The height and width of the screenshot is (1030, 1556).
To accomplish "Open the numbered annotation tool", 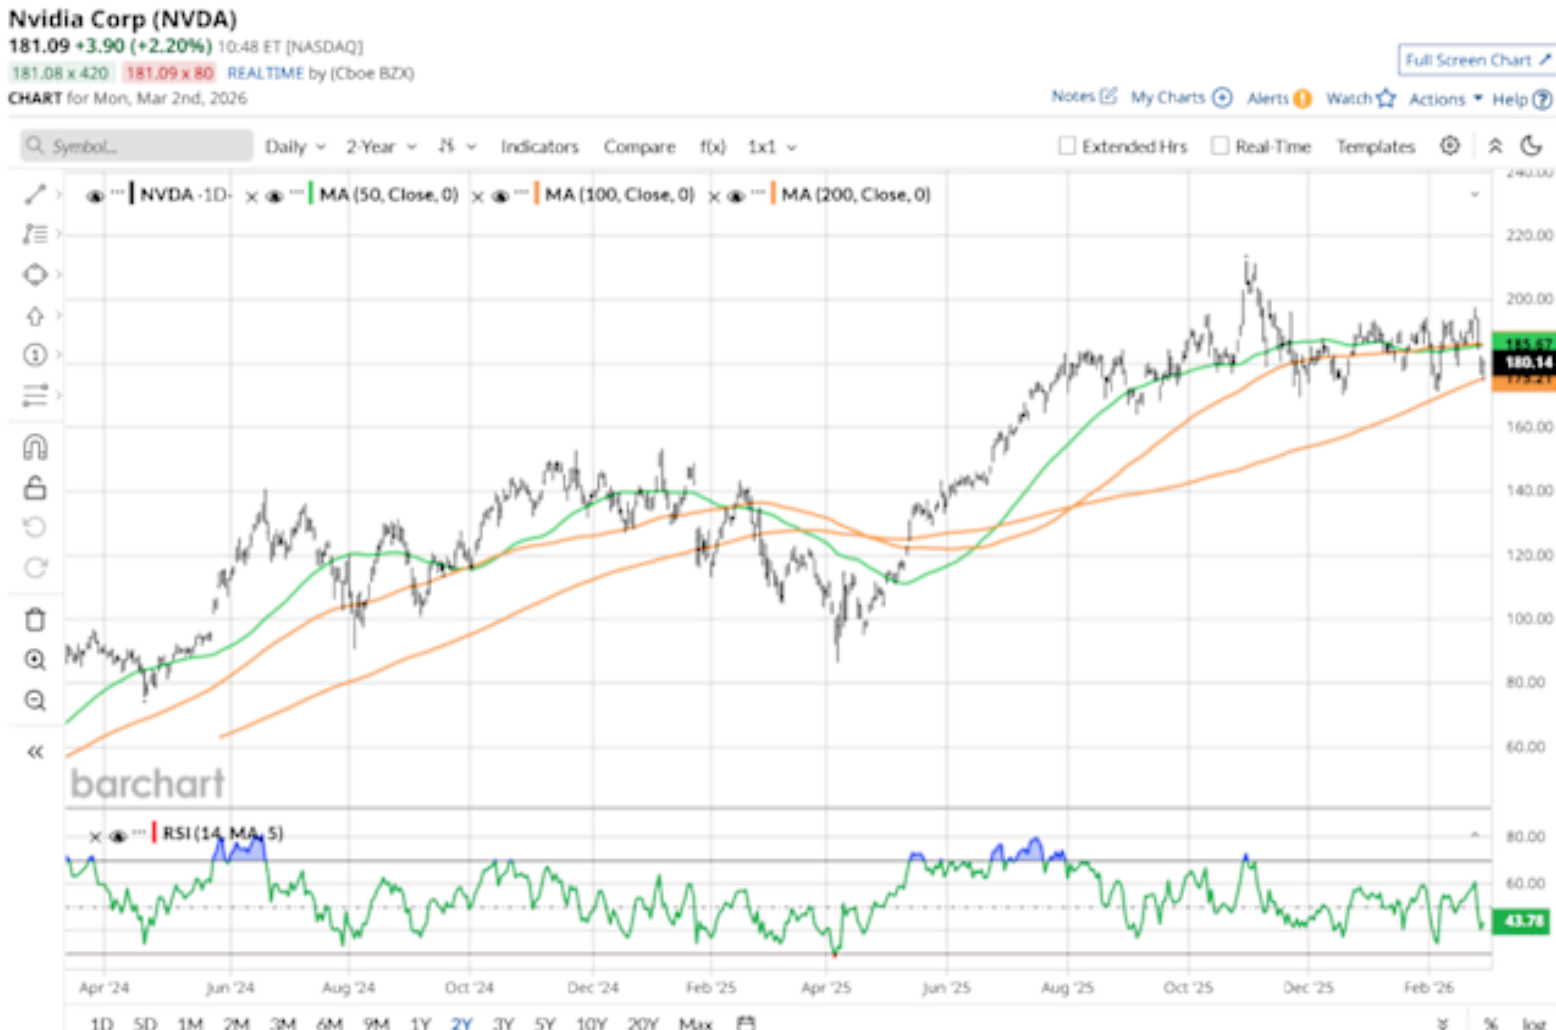I will click(35, 355).
